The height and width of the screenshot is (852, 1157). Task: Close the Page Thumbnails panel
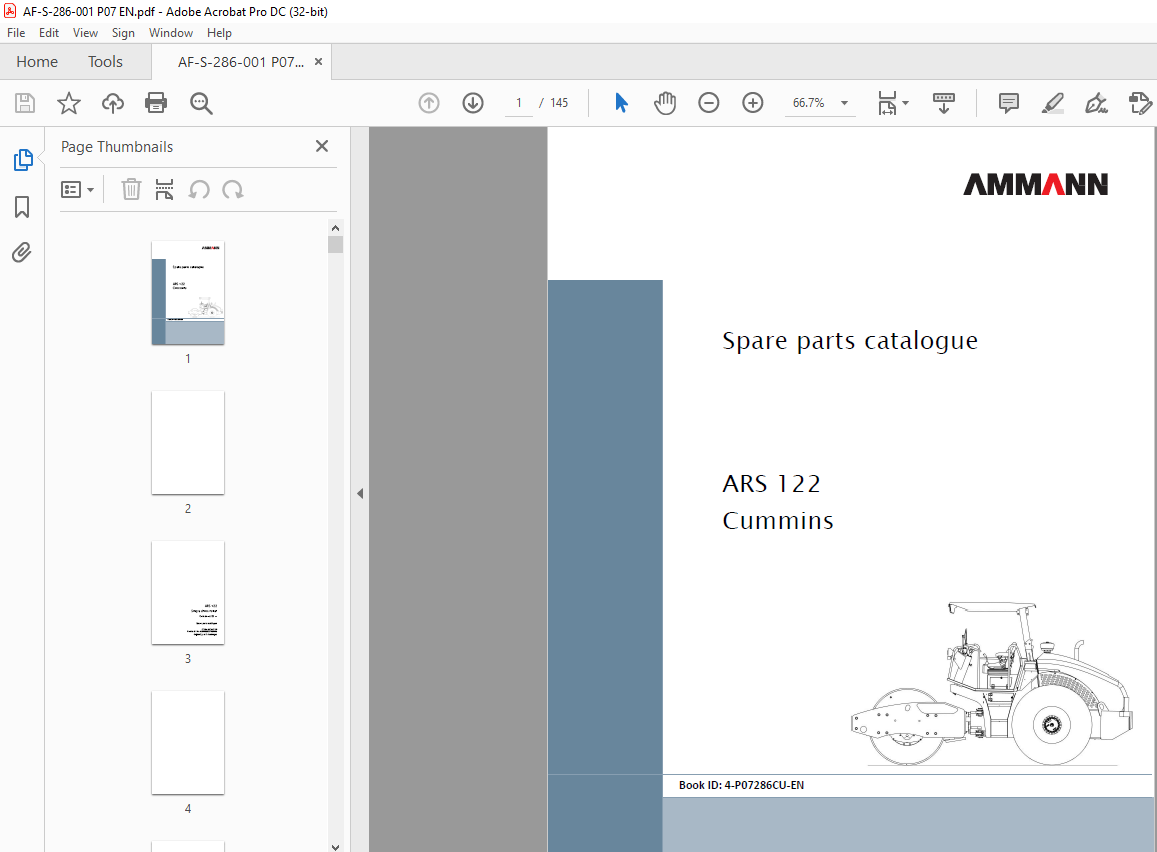[322, 146]
